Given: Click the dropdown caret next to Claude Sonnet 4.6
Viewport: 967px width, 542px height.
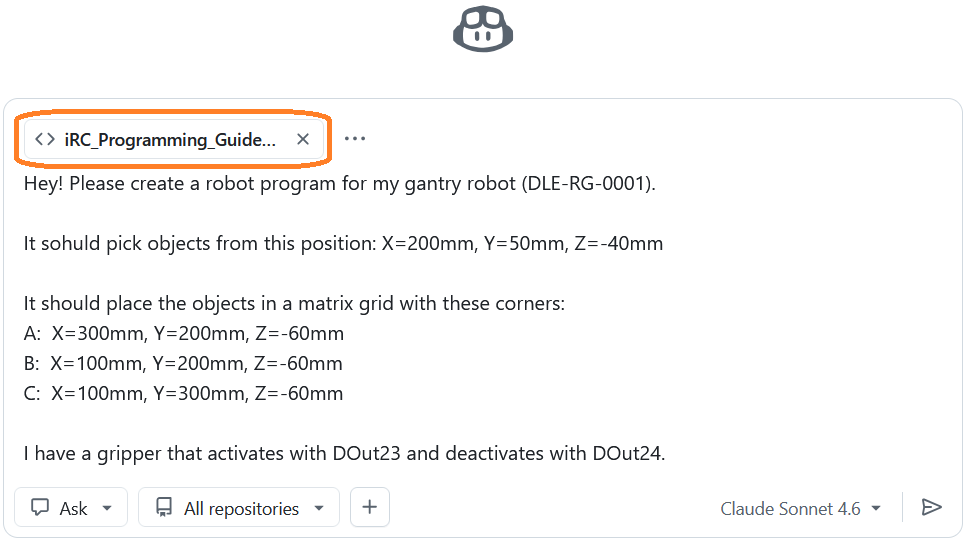Looking at the screenshot, I should (x=876, y=508).
